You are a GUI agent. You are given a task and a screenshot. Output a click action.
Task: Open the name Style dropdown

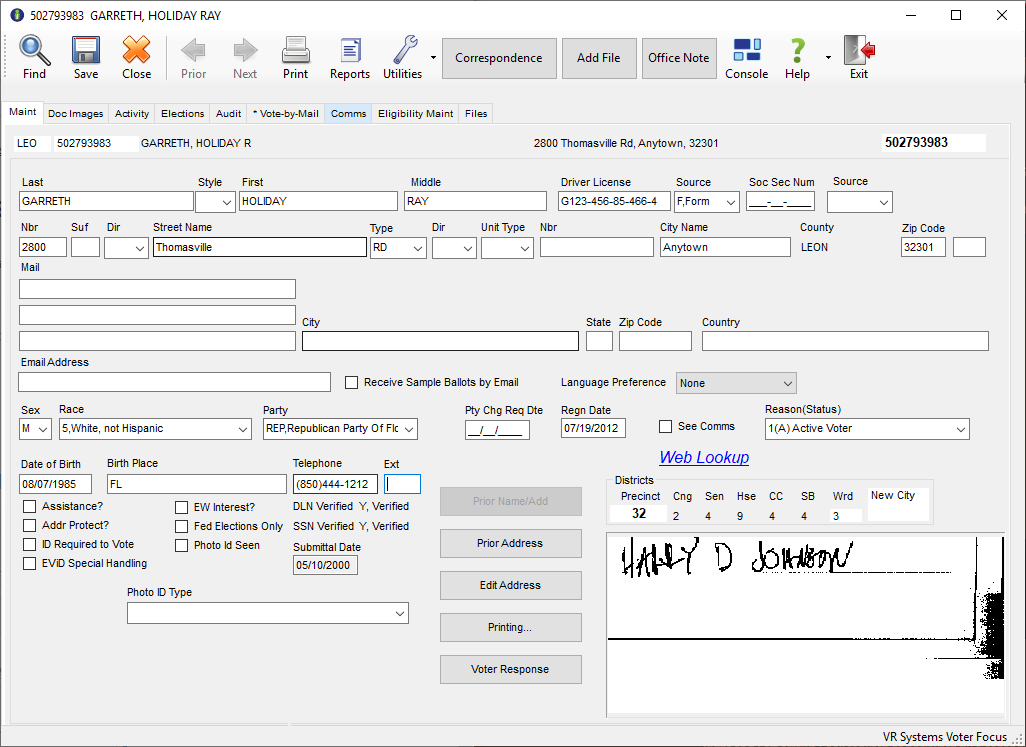coord(215,202)
